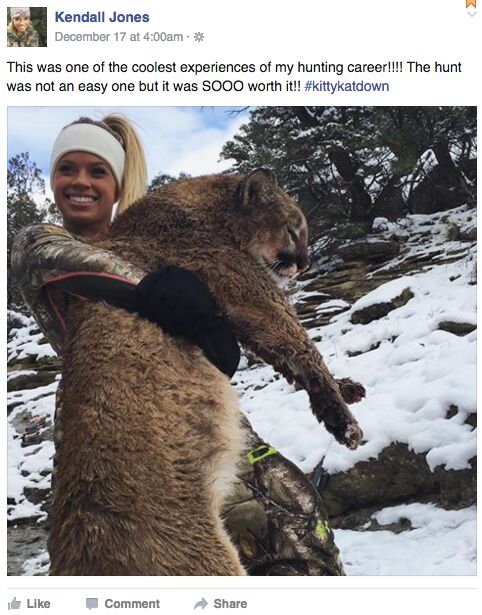Open the Kendall Jones profile name link
This screenshot has height=615, width=482.
(102, 17)
